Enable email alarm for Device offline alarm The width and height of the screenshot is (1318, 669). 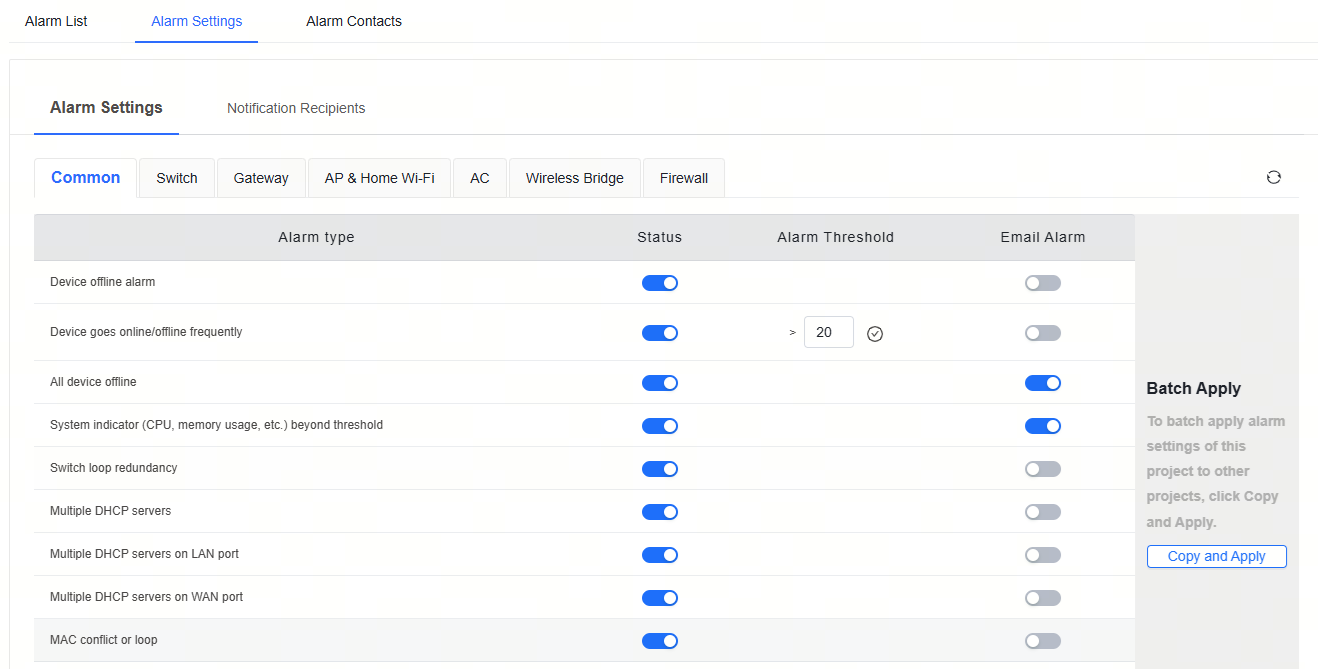pyautogui.click(x=1042, y=283)
